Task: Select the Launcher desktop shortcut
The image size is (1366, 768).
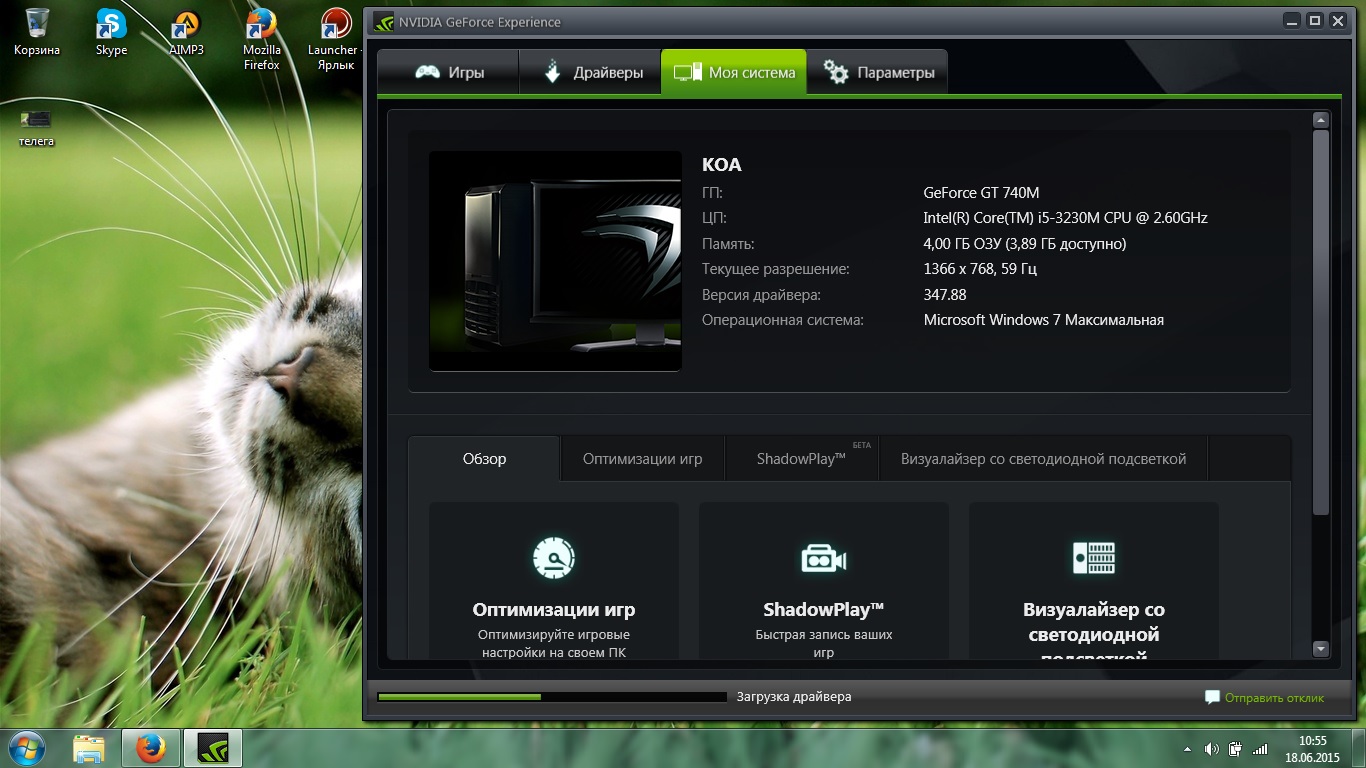Action: (x=336, y=39)
